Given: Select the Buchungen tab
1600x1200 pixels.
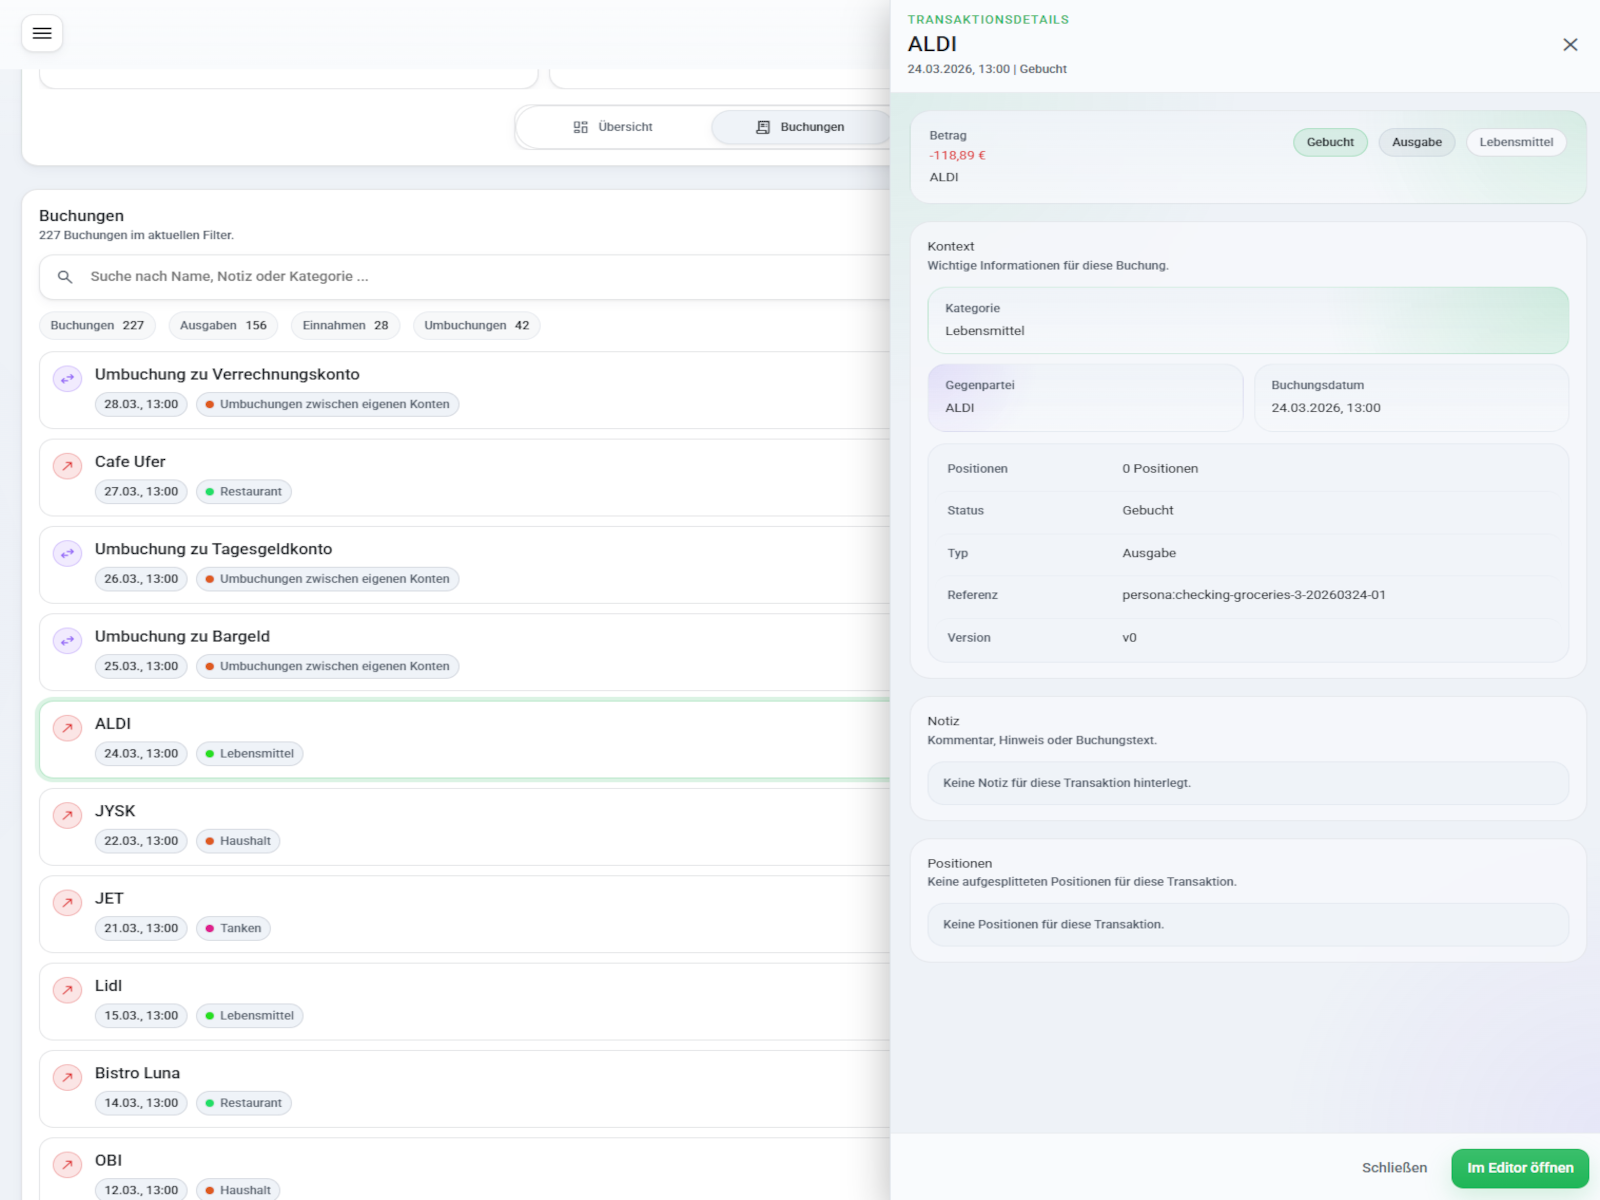Looking at the screenshot, I should pos(800,127).
